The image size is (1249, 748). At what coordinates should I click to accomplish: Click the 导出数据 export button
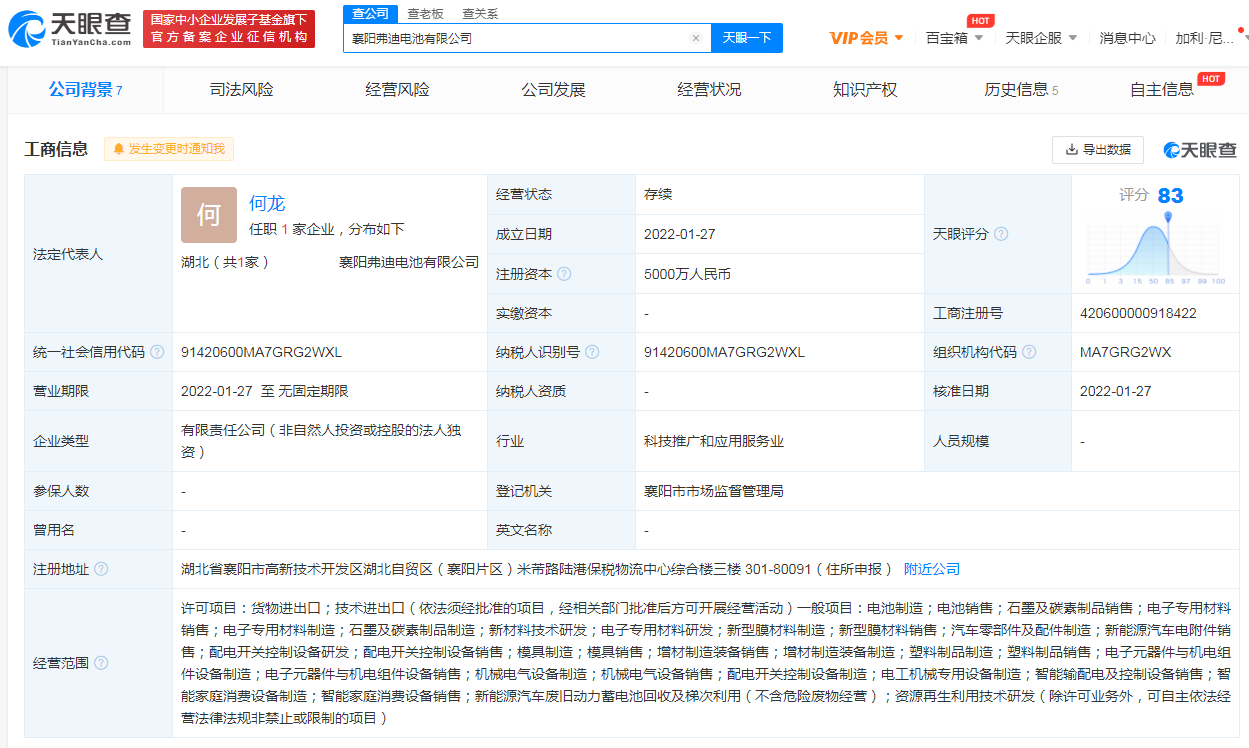pos(1098,149)
